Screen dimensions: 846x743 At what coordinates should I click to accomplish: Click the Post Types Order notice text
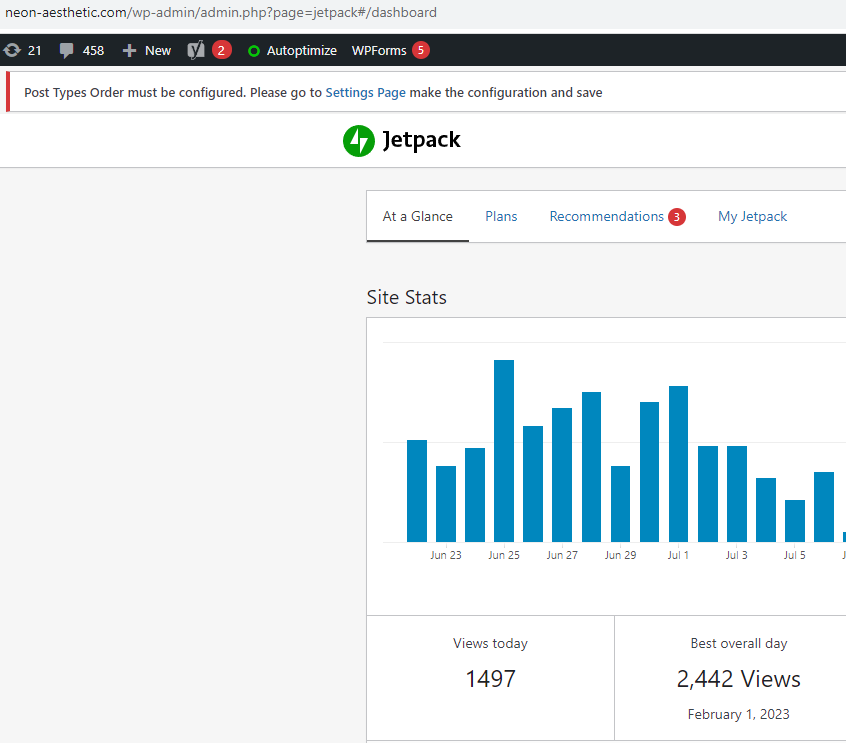pos(313,93)
